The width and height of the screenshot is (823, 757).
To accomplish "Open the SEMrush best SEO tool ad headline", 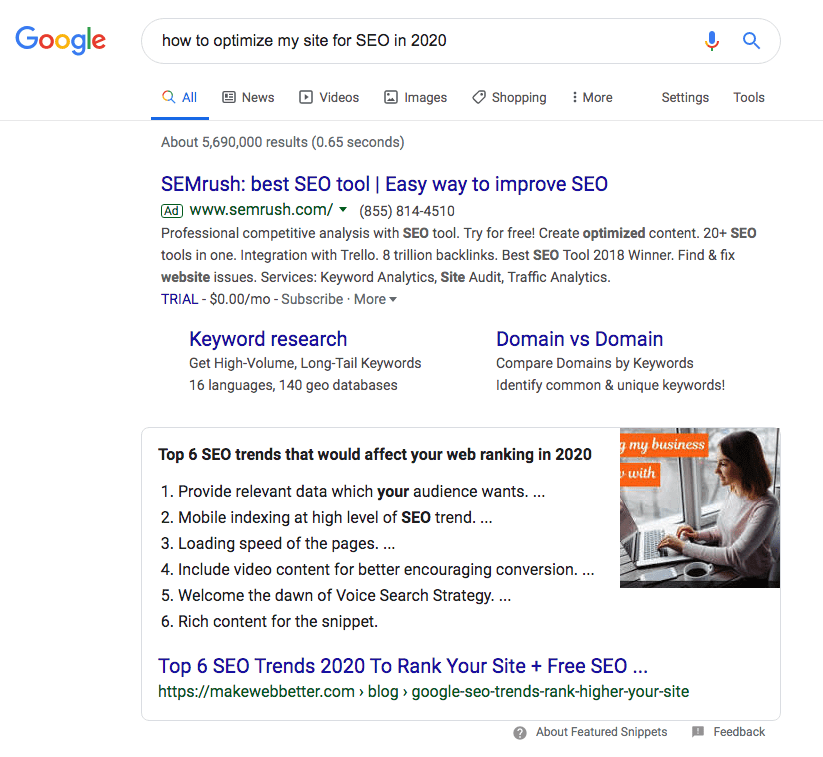I will [x=384, y=184].
